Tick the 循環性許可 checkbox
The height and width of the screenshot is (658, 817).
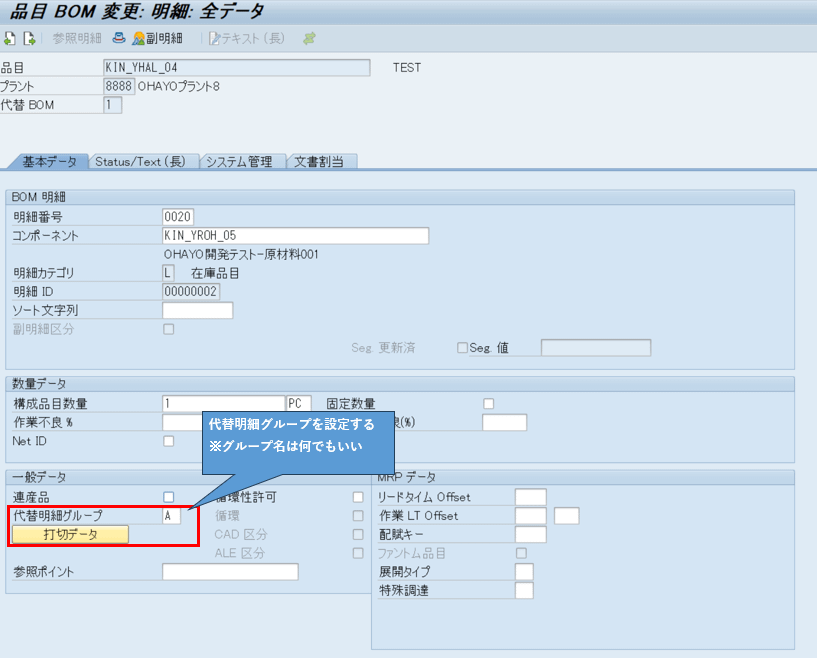pyautogui.click(x=358, y=497)
